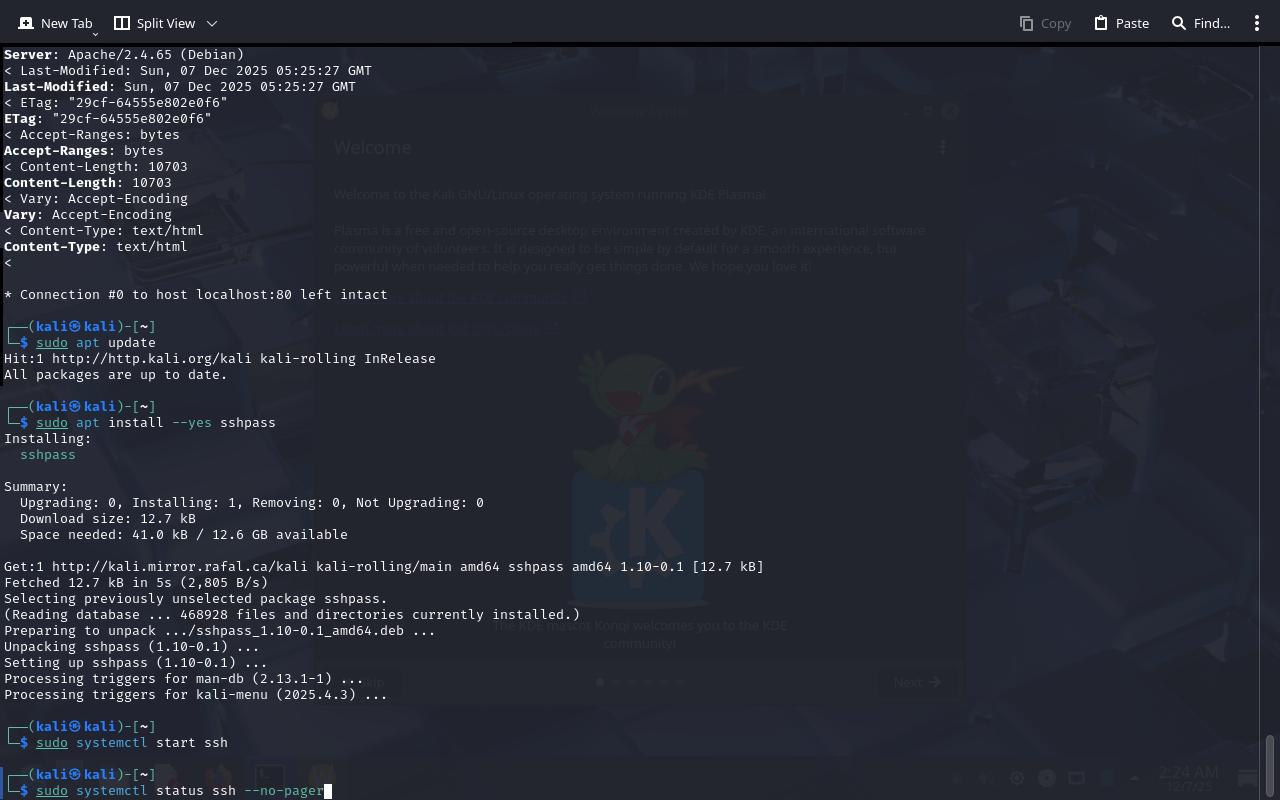Open the New Tab profile dropdown arrow
1280x800 pixels.
[95, 34]
